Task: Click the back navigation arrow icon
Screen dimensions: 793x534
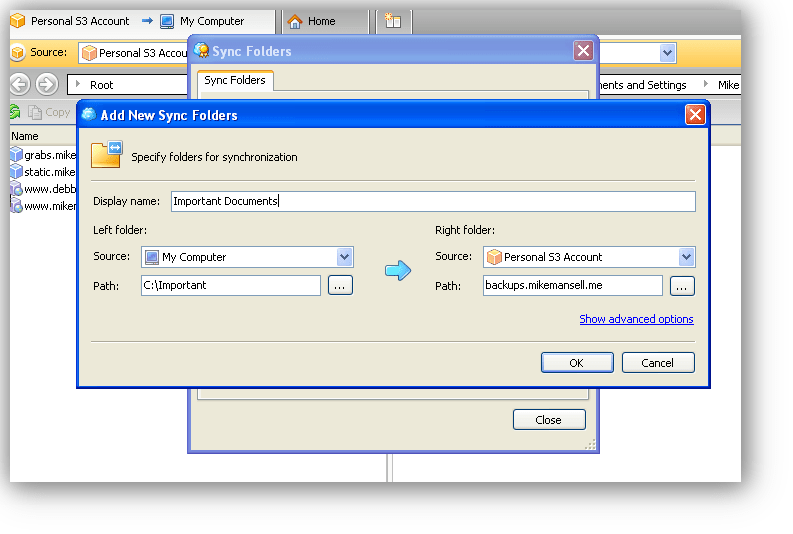Action: [x=20, y=84]
